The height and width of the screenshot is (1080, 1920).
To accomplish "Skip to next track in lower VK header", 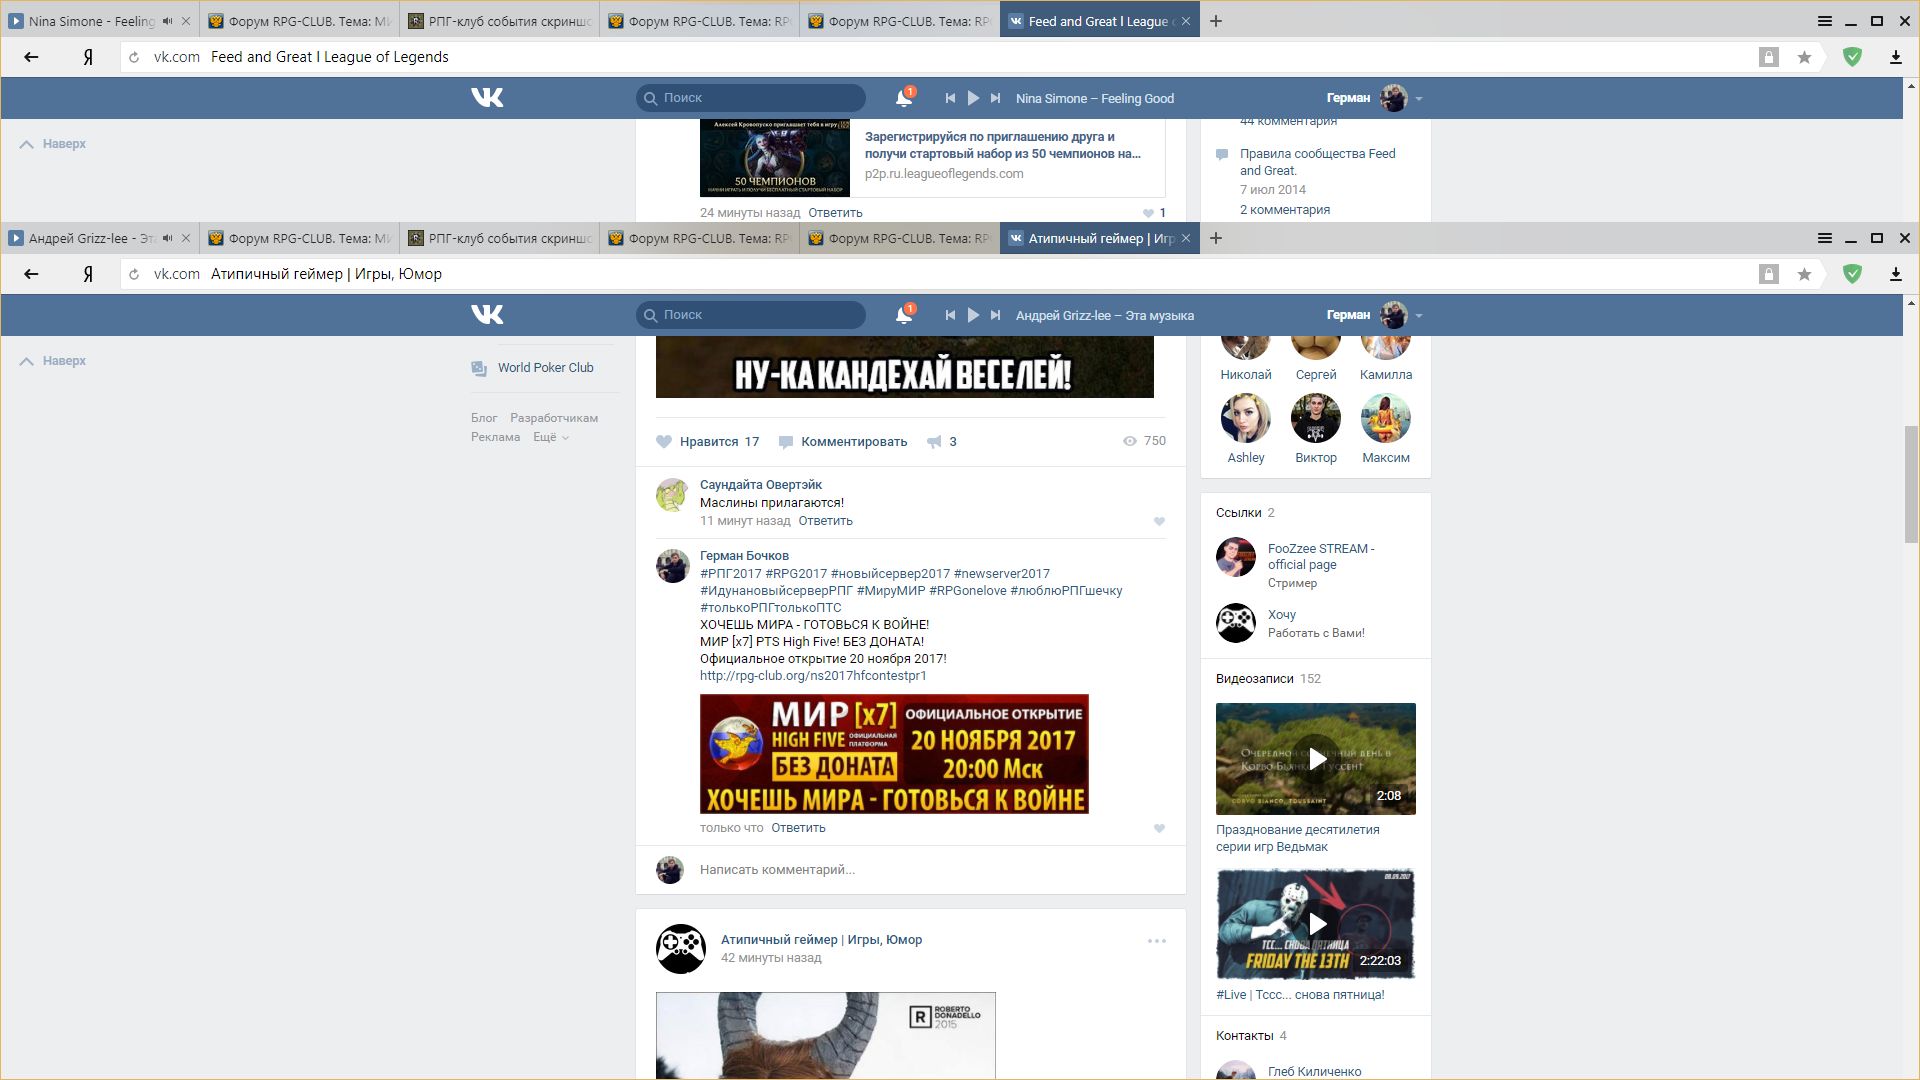I will [x=995, y=315].
